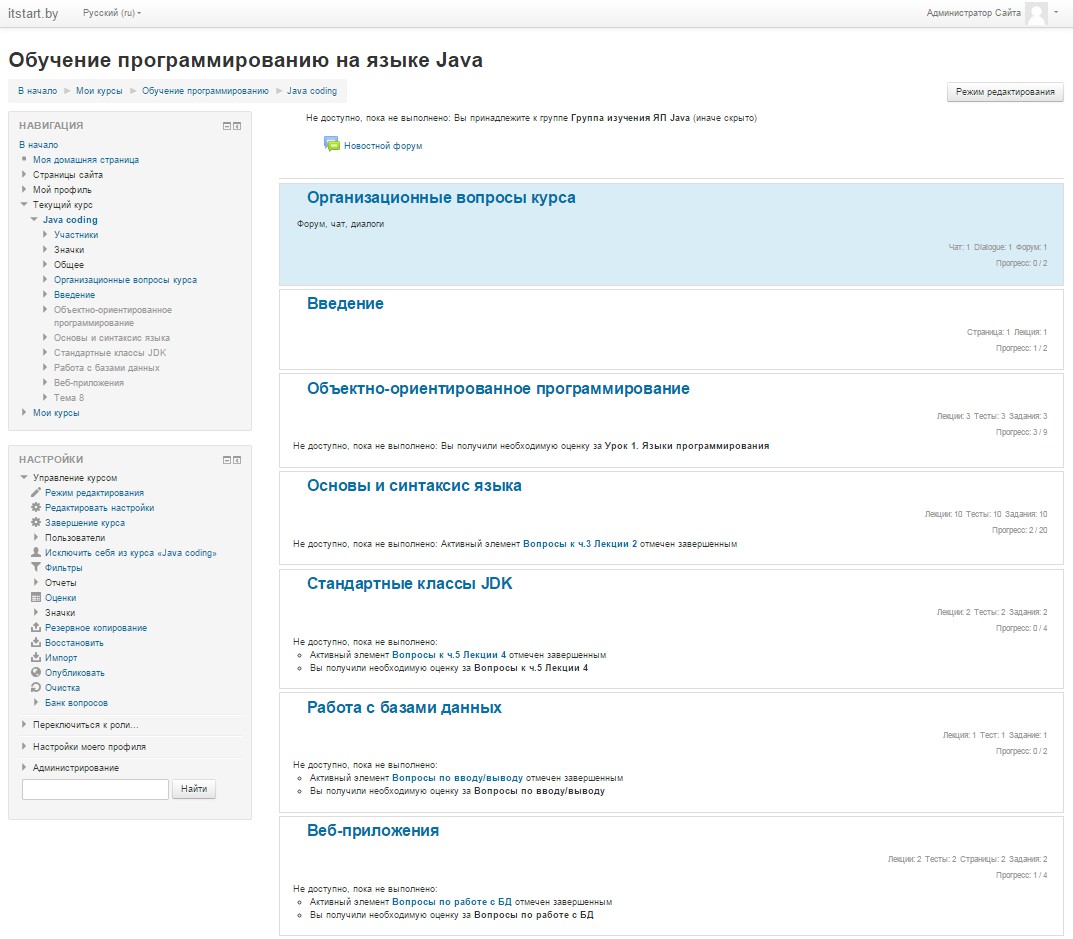Open the Введение section heading
1073x939 pixels.
coord(345,304)
